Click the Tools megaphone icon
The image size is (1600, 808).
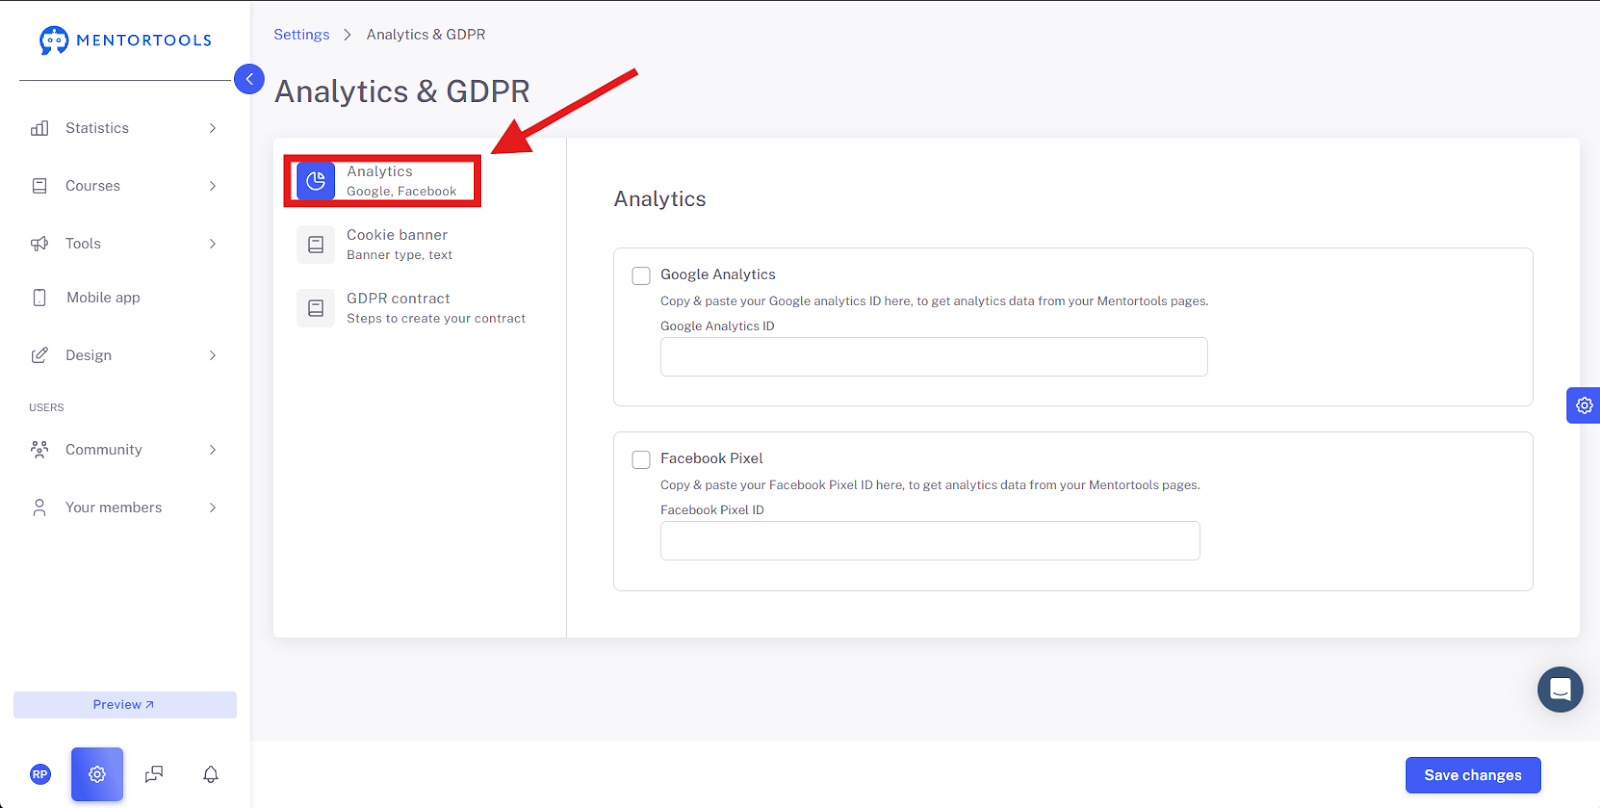click(40, 244)
